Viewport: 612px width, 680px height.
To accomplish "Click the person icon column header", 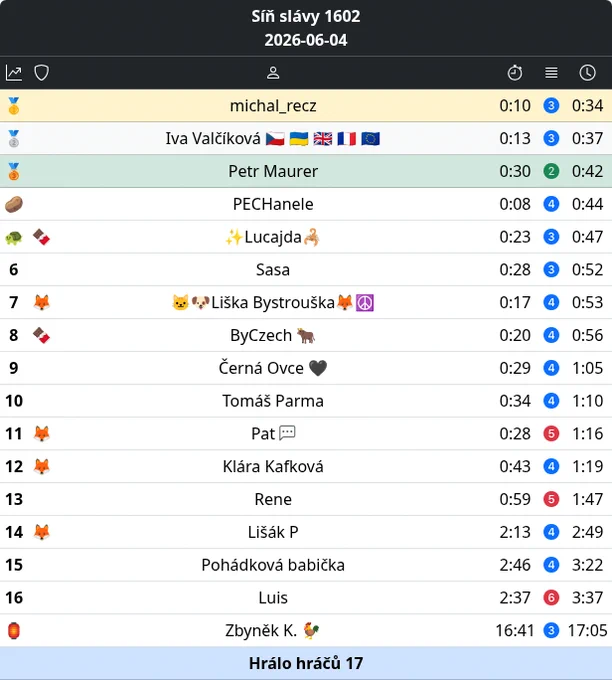I will point(273,73).
